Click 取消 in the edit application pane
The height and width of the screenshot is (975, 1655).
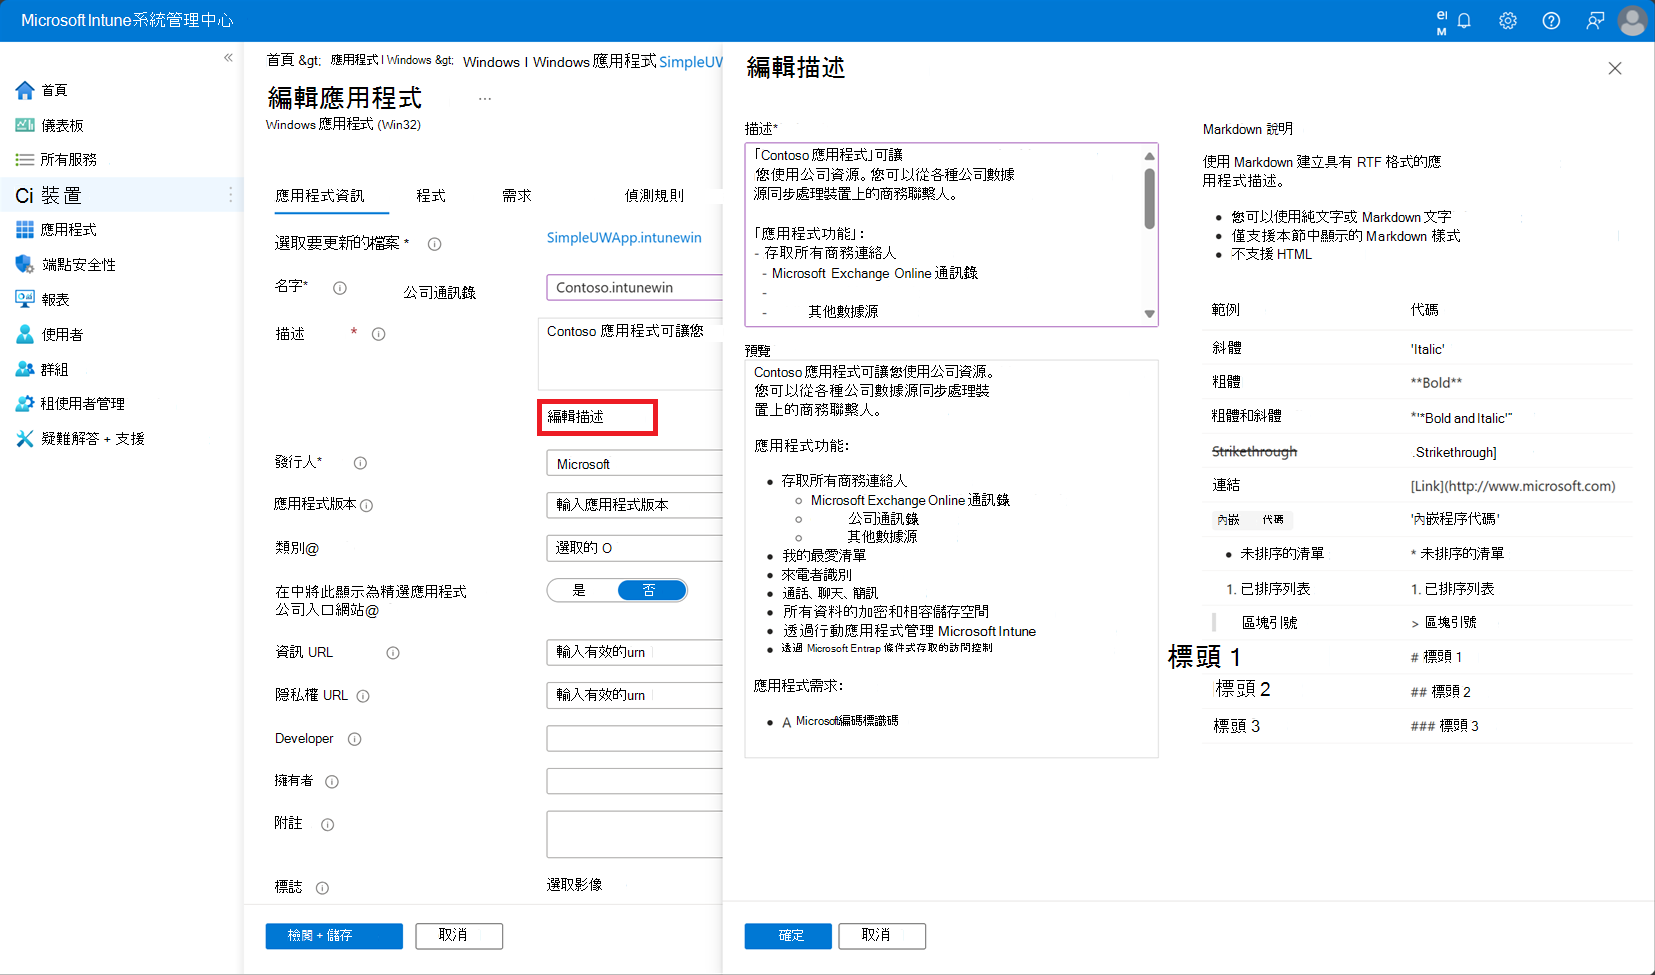pos(459,936)
